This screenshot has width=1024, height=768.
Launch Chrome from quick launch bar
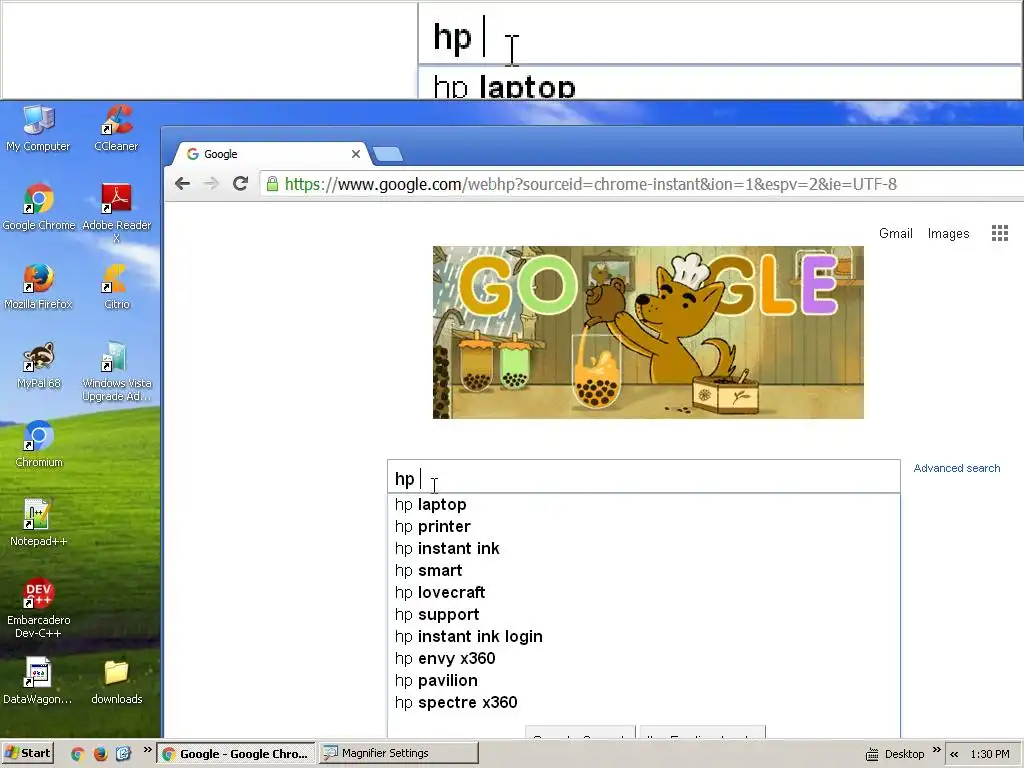(x=78, y=754)
